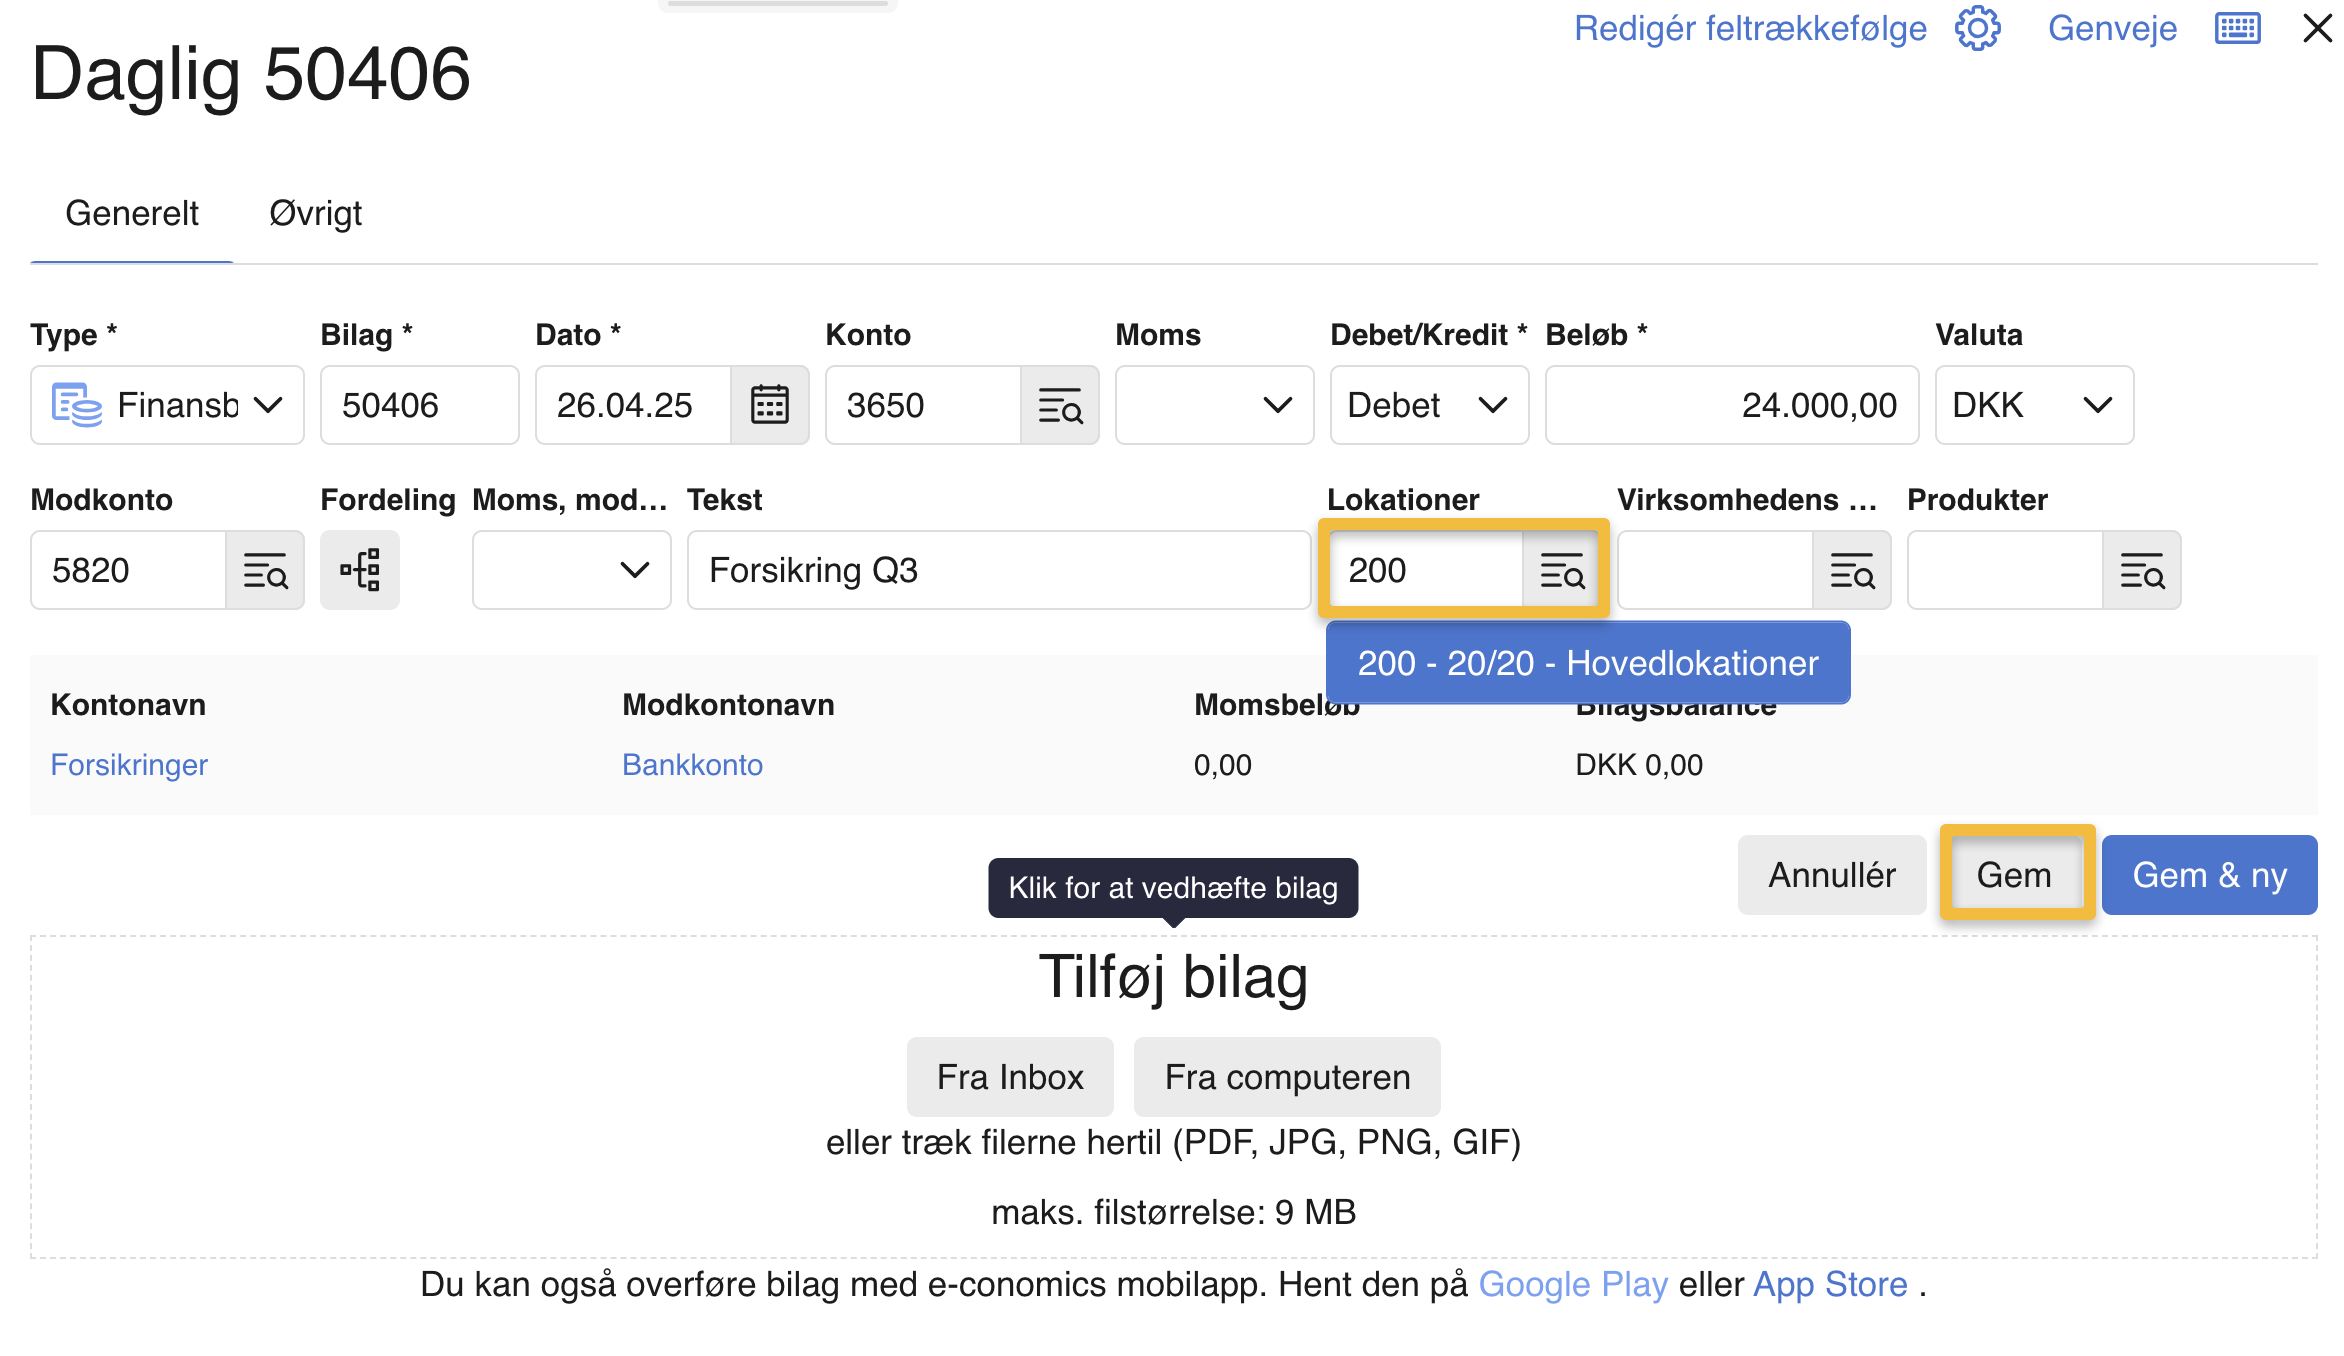
Task: Open the Forsikringer account link
Action: click(129, 765)
